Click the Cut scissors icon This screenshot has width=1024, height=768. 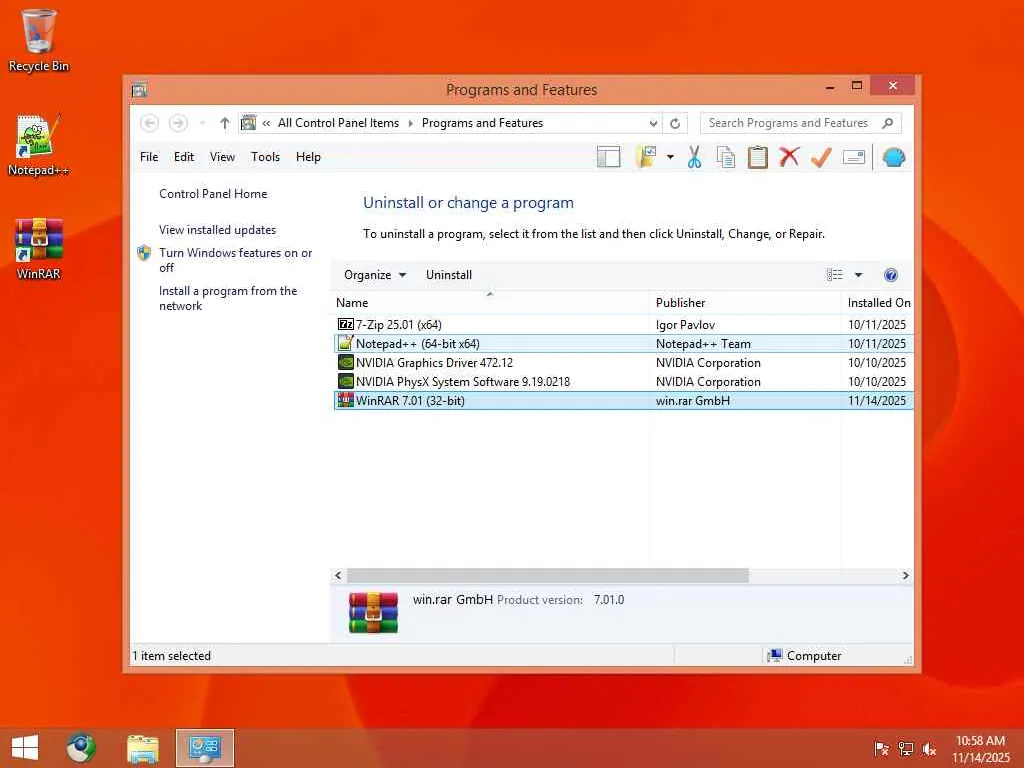click(694, 157)
